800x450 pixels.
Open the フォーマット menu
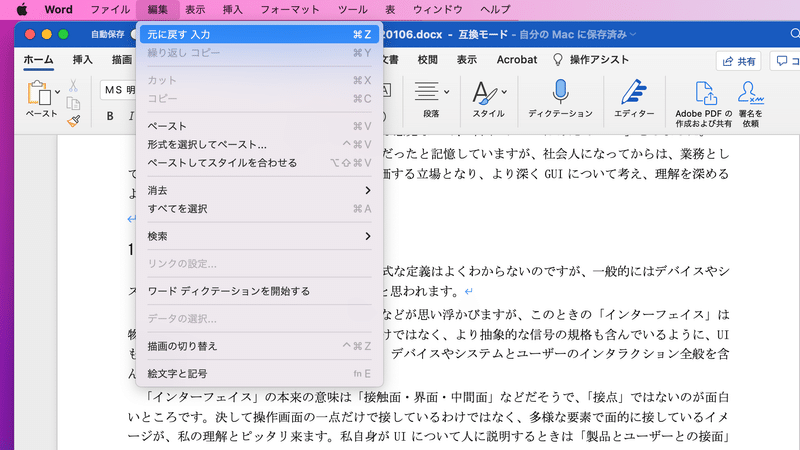[x=290, y=9]
